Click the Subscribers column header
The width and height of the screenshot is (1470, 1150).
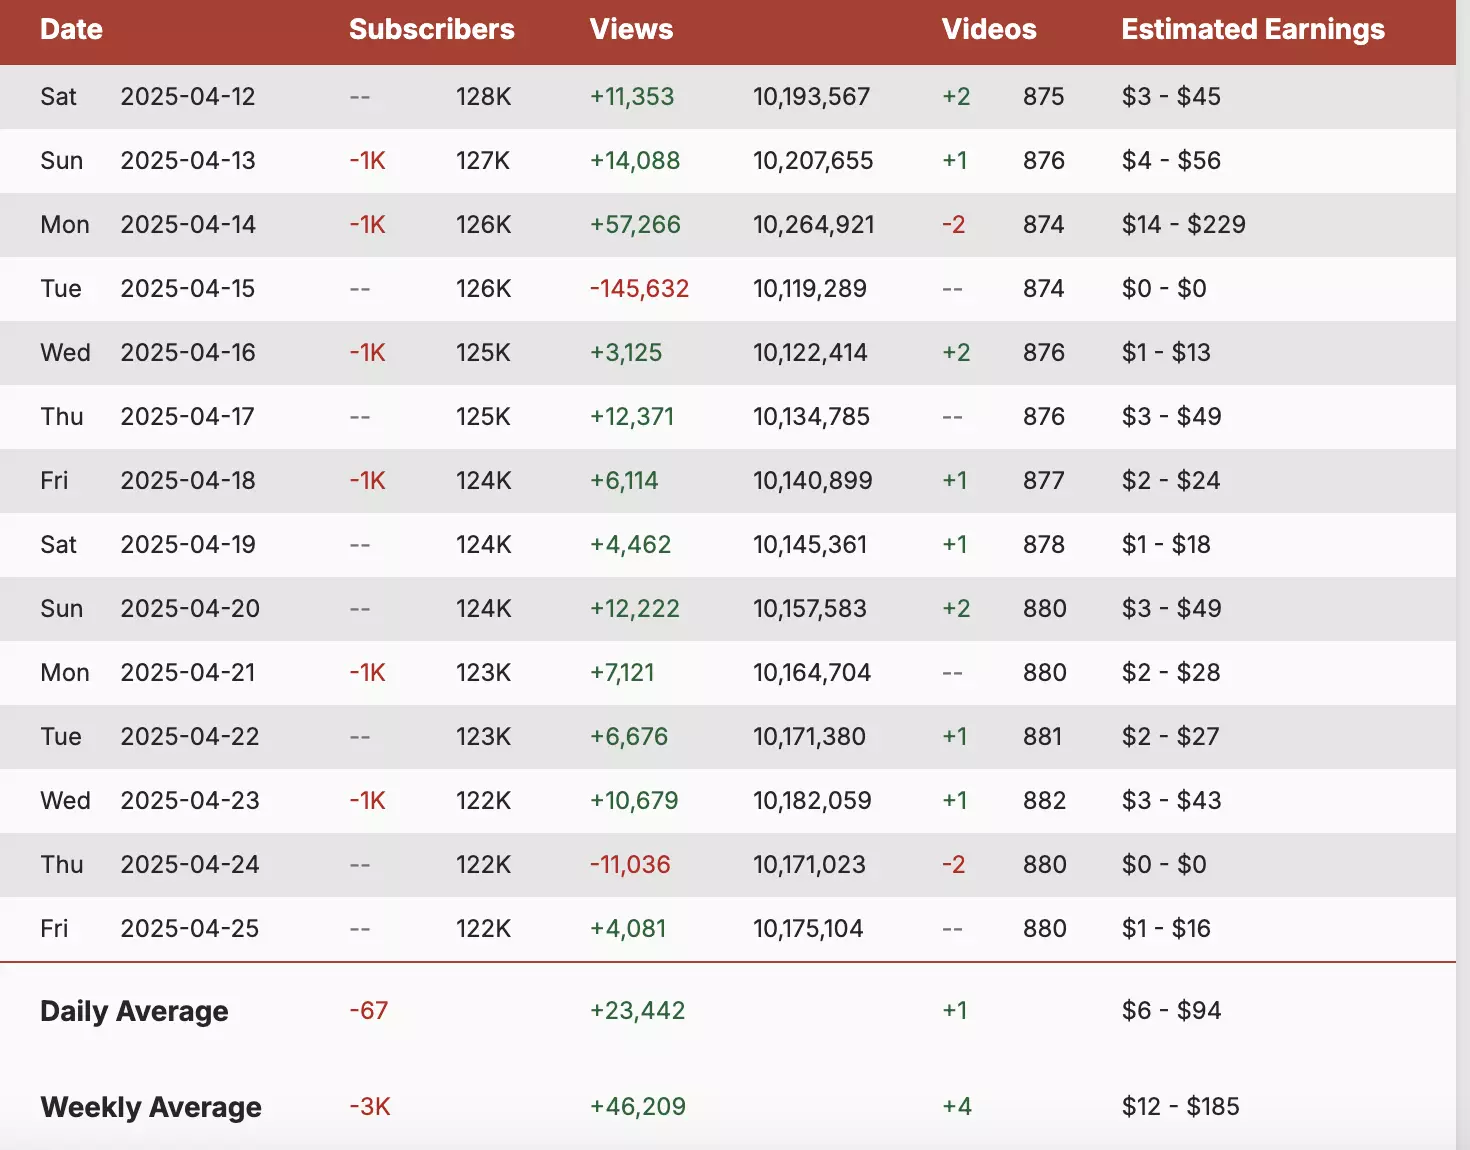coord(432,30)
